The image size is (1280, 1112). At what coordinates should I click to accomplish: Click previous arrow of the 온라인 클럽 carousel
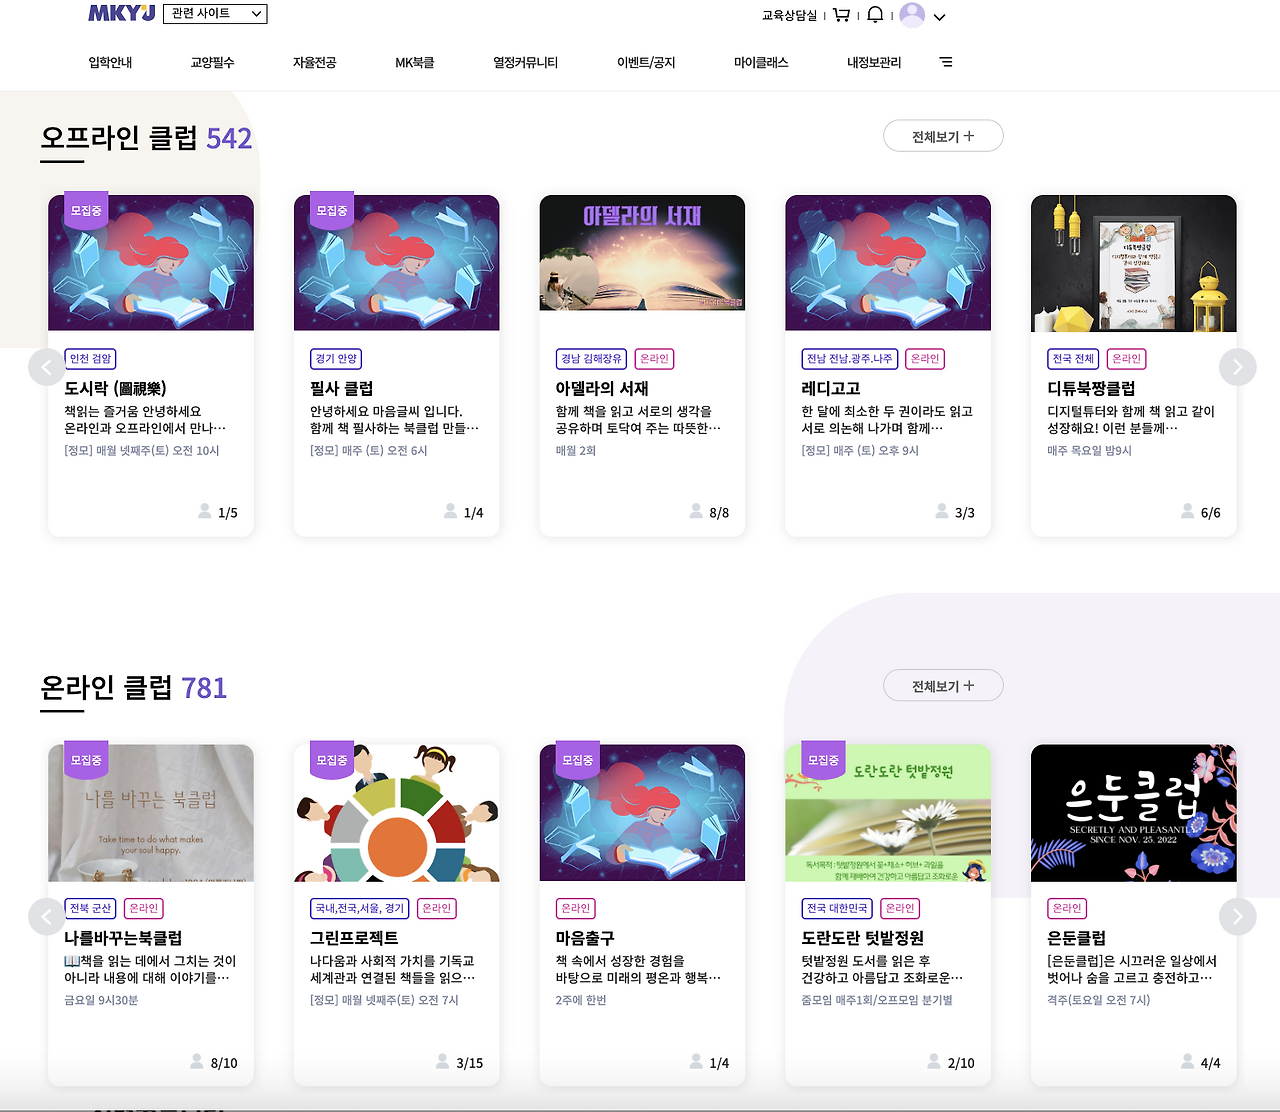(x=47, y=917)
